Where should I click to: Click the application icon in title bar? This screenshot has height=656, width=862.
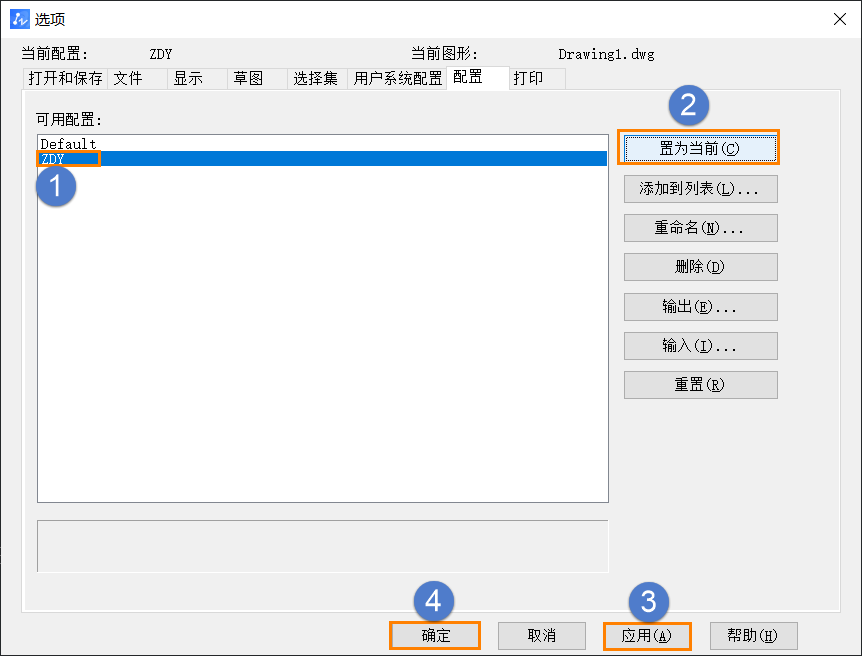click(19, 19)
